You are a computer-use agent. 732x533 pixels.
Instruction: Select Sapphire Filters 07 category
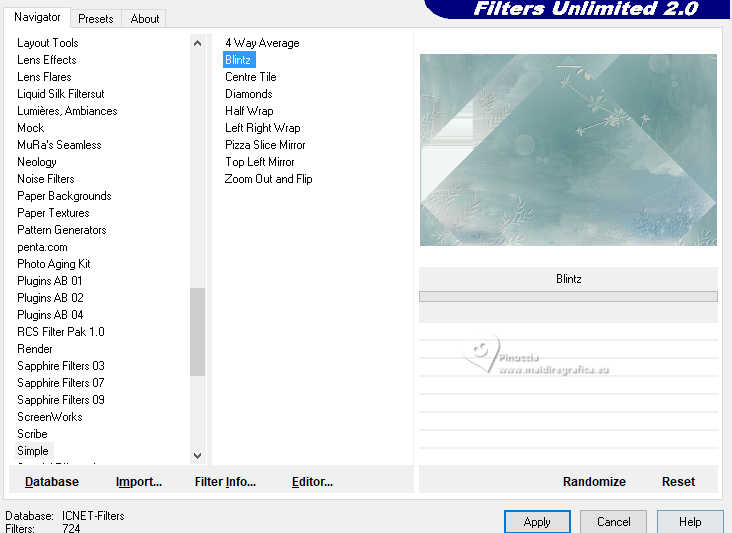(x=61, y=383)
